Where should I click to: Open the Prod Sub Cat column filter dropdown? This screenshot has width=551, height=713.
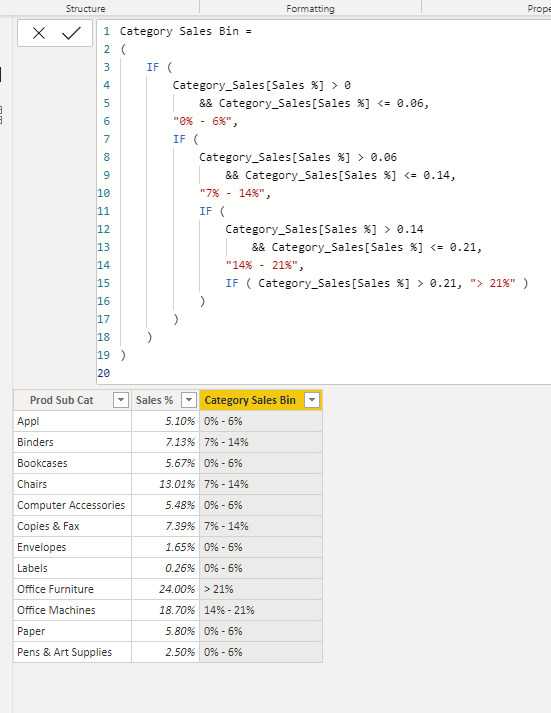click(x=121, y=400)
